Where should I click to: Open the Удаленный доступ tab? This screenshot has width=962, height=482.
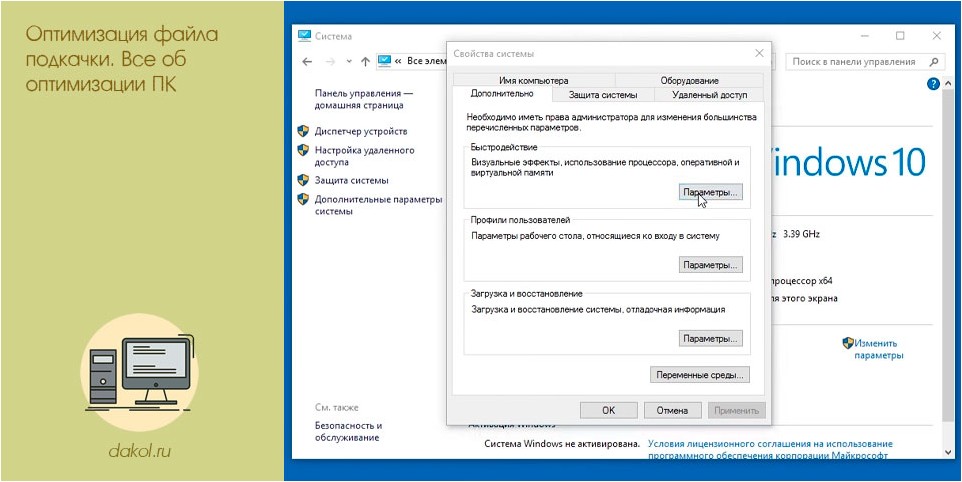(709, 95)
